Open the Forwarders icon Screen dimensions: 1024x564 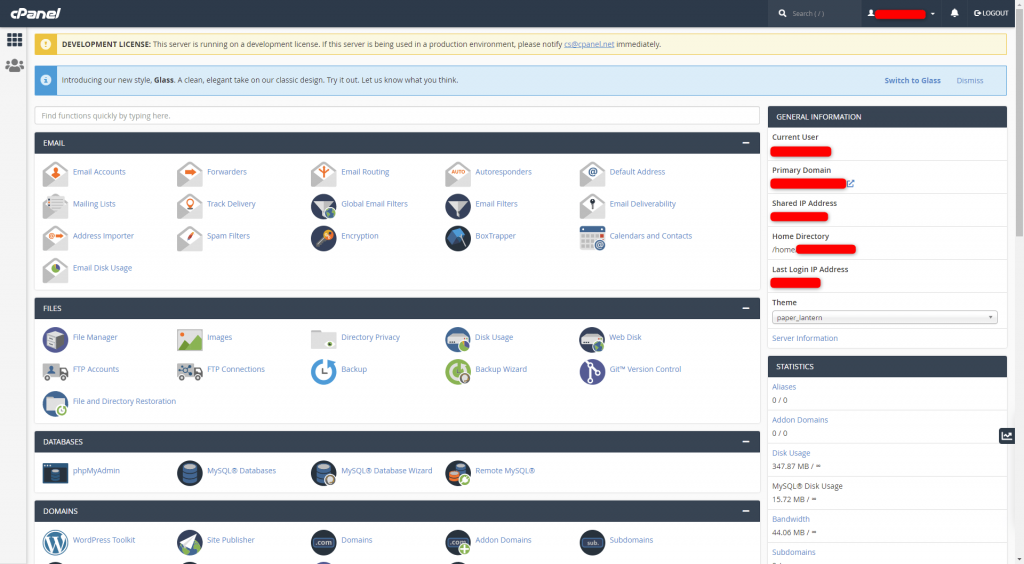(189, 174)
